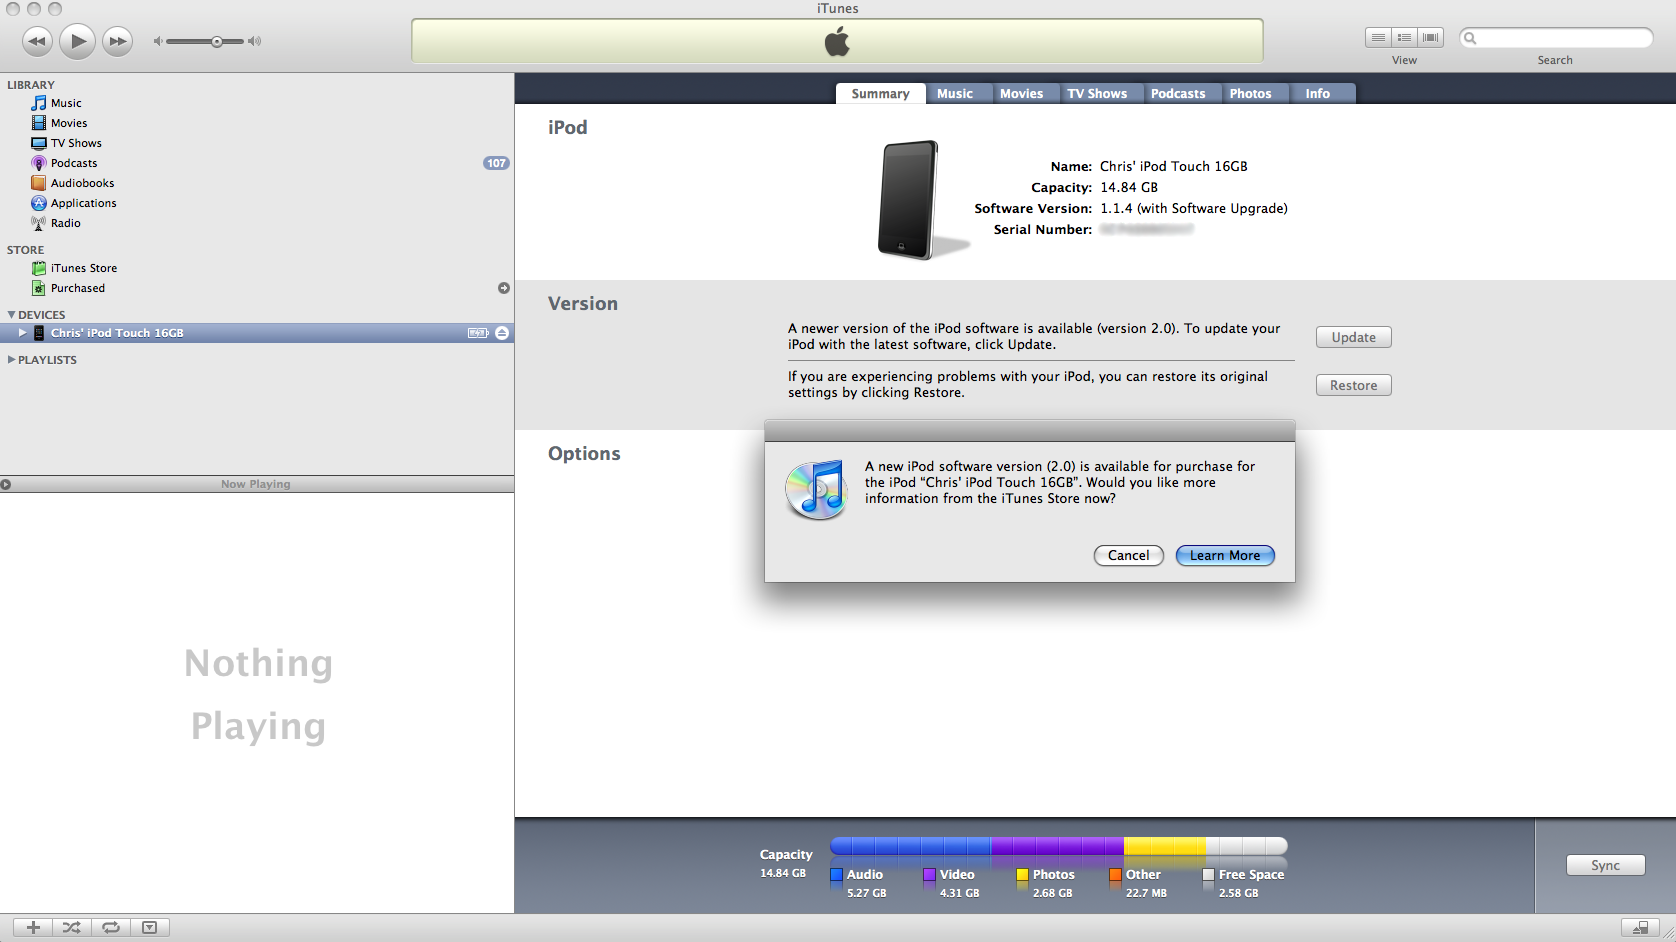Click the "Now Playing" panel header
The image size is (1676, 942).
coord(257,484)
